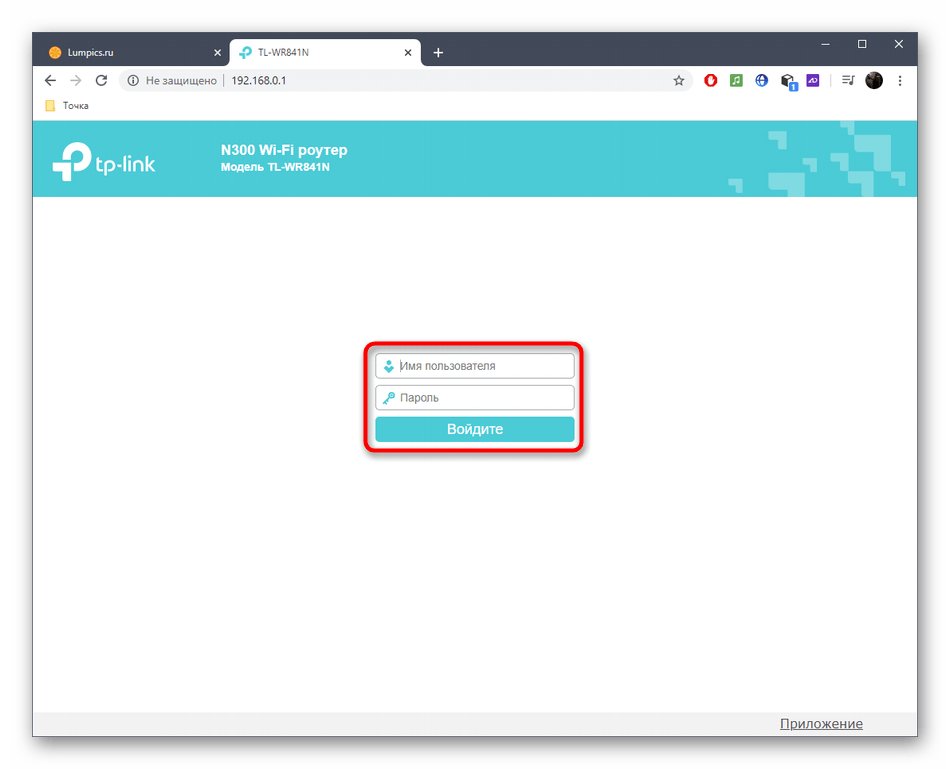This screenshot has width=950, height=769.
Task: Open the green music note extension
Action: click(x=736, y=81)
